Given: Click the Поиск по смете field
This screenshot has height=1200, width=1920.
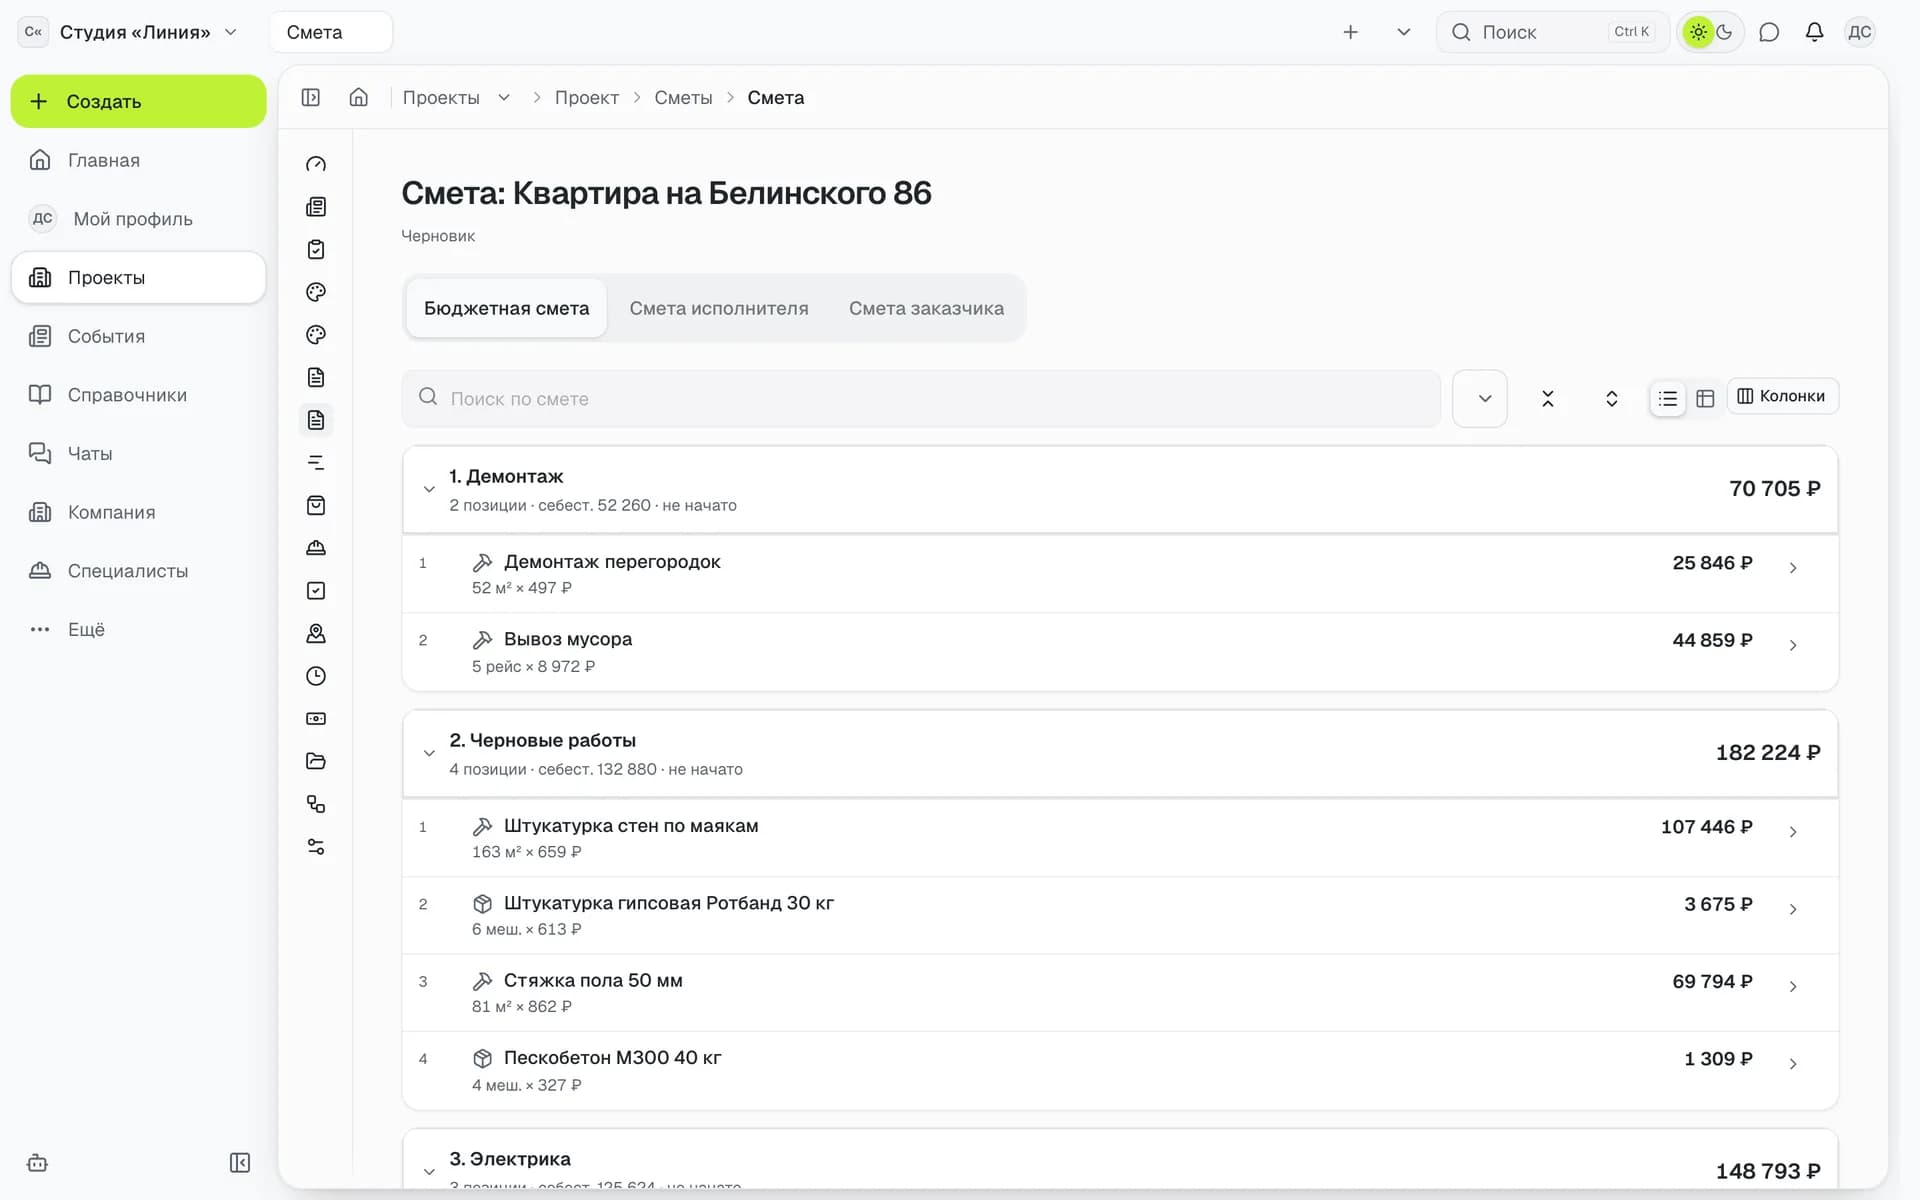Looking at the screenshot, I should (x=921, y=398).
